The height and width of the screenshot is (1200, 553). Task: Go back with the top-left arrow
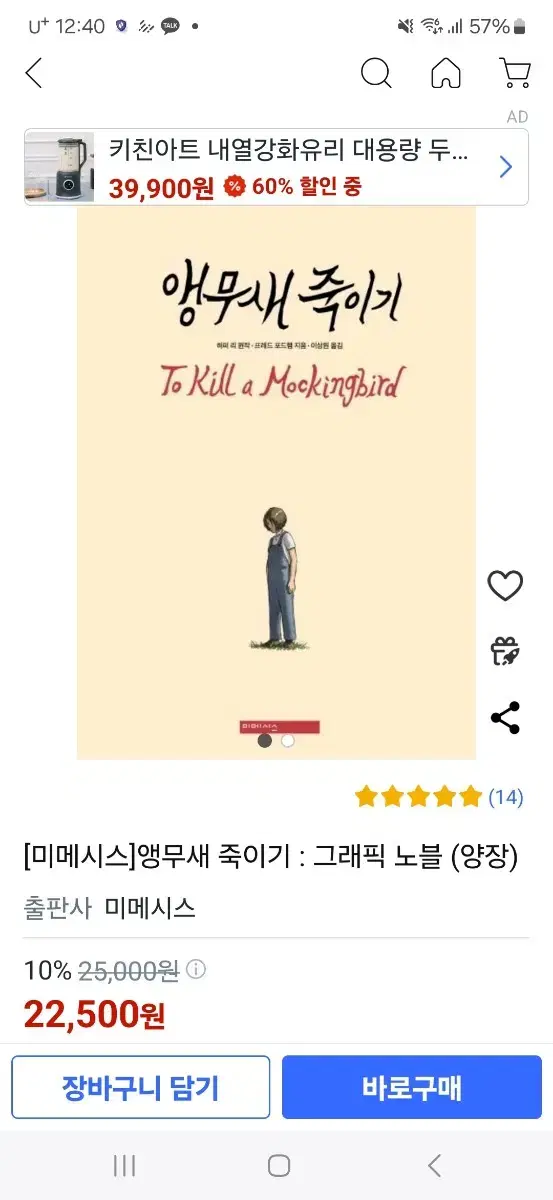pyautogui.click(x=34, y=73)
